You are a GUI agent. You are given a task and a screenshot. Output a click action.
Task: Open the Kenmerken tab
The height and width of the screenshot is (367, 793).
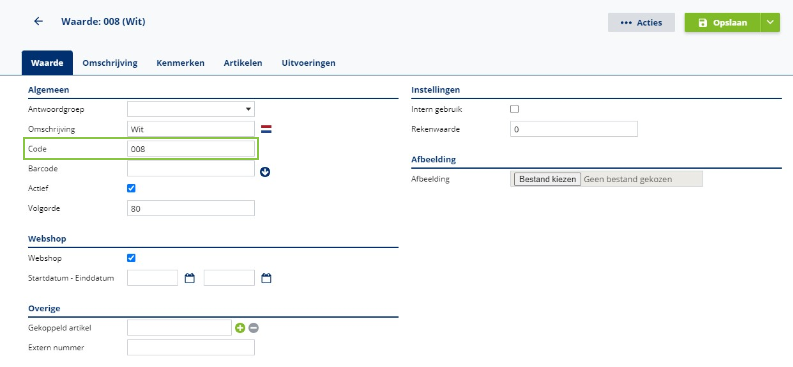pos(181,63)
